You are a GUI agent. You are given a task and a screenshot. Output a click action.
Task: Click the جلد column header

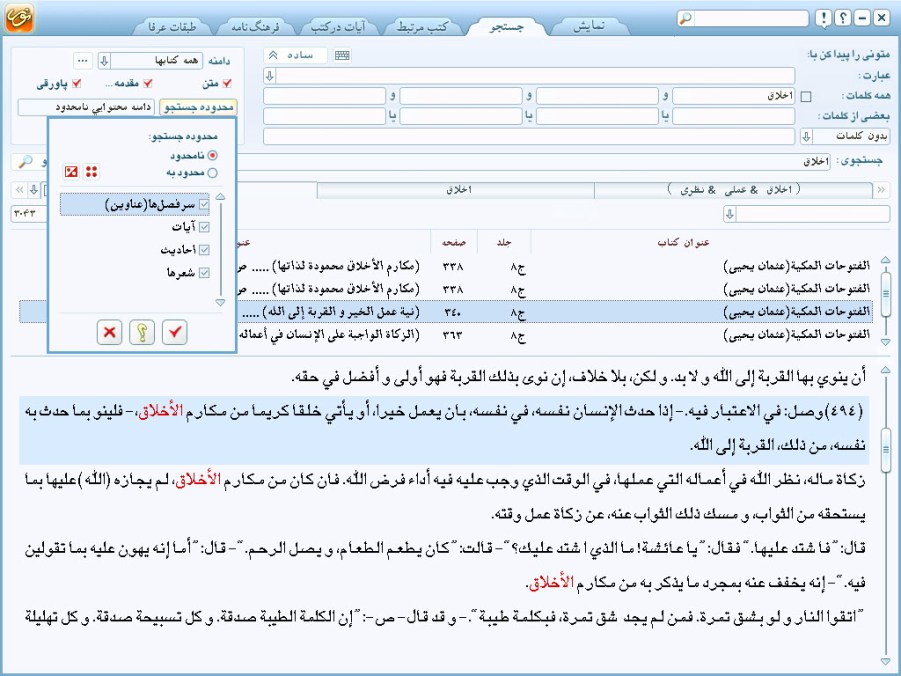click(504, 243)
